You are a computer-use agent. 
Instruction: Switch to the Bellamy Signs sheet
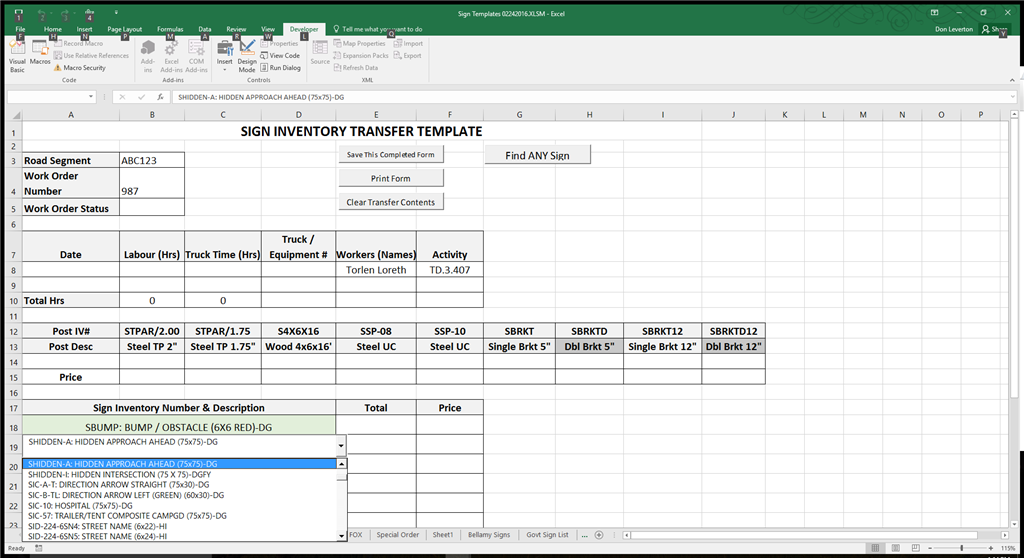click(488, 534)
